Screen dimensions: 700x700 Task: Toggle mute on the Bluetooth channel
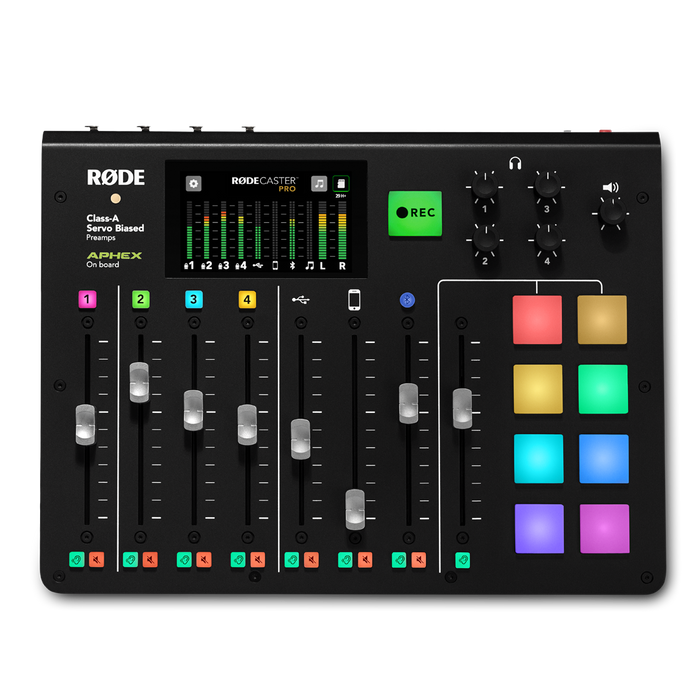coord(418,560)
